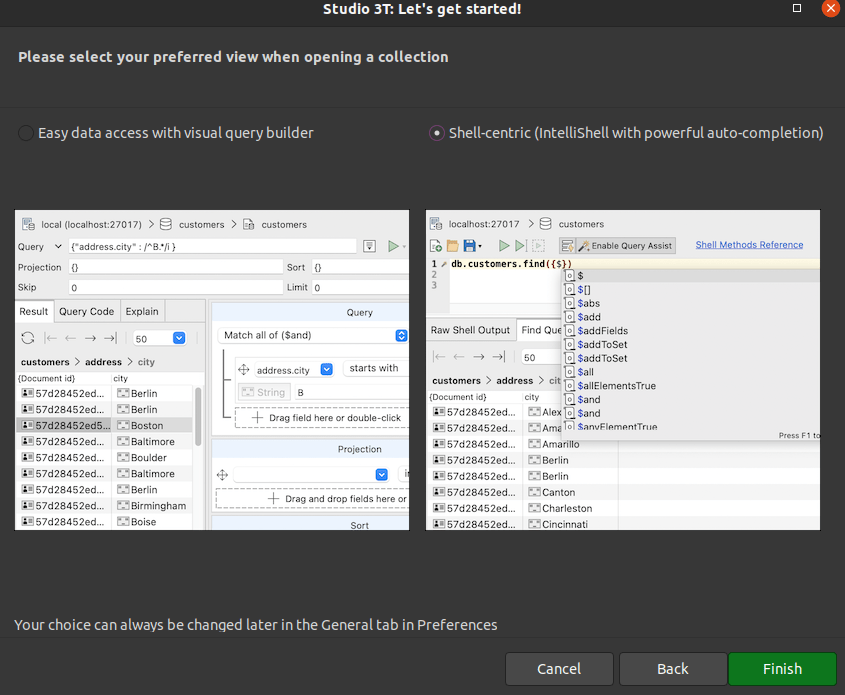This screenshot has height=695, width=845.
Task: Click first page arrow in shell preview results
Action: coord(440,357)
